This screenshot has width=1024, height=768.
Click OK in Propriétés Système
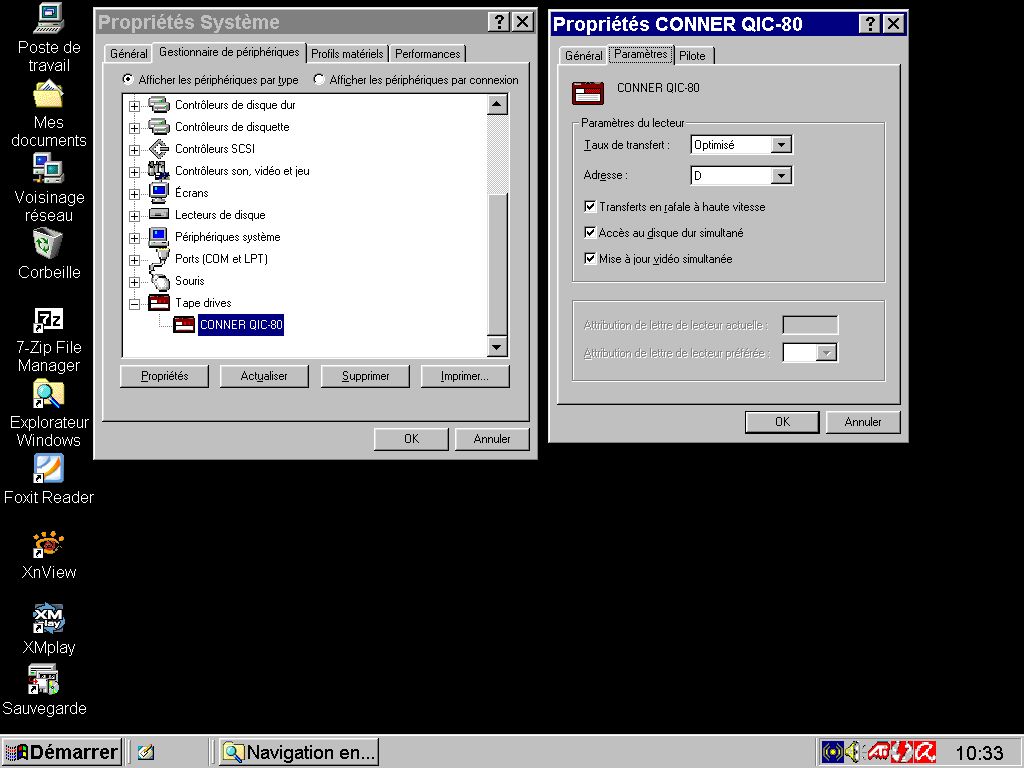(411, 439)
